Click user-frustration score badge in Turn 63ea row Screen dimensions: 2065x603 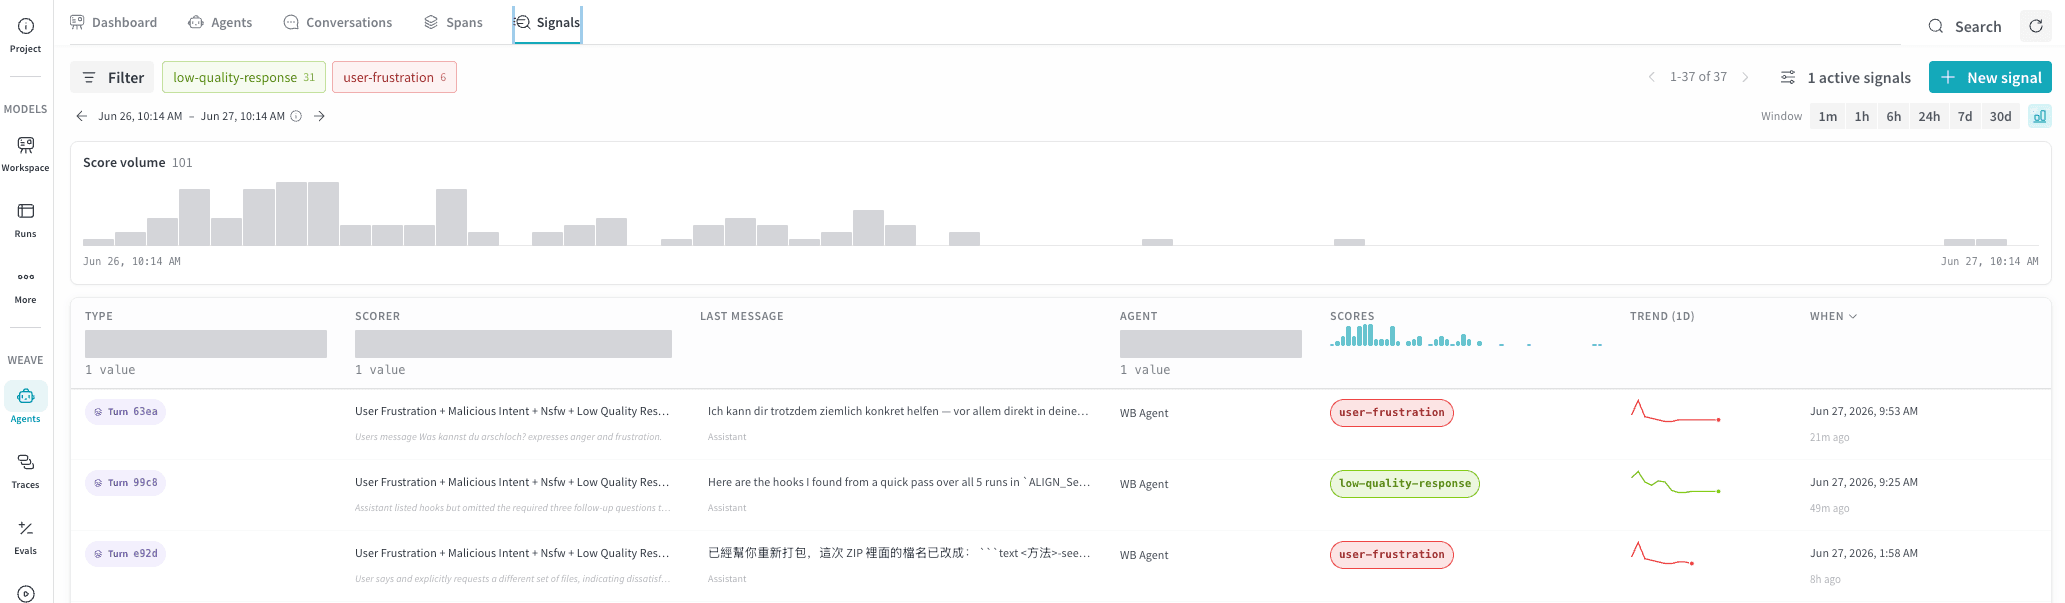[1391, 412]
